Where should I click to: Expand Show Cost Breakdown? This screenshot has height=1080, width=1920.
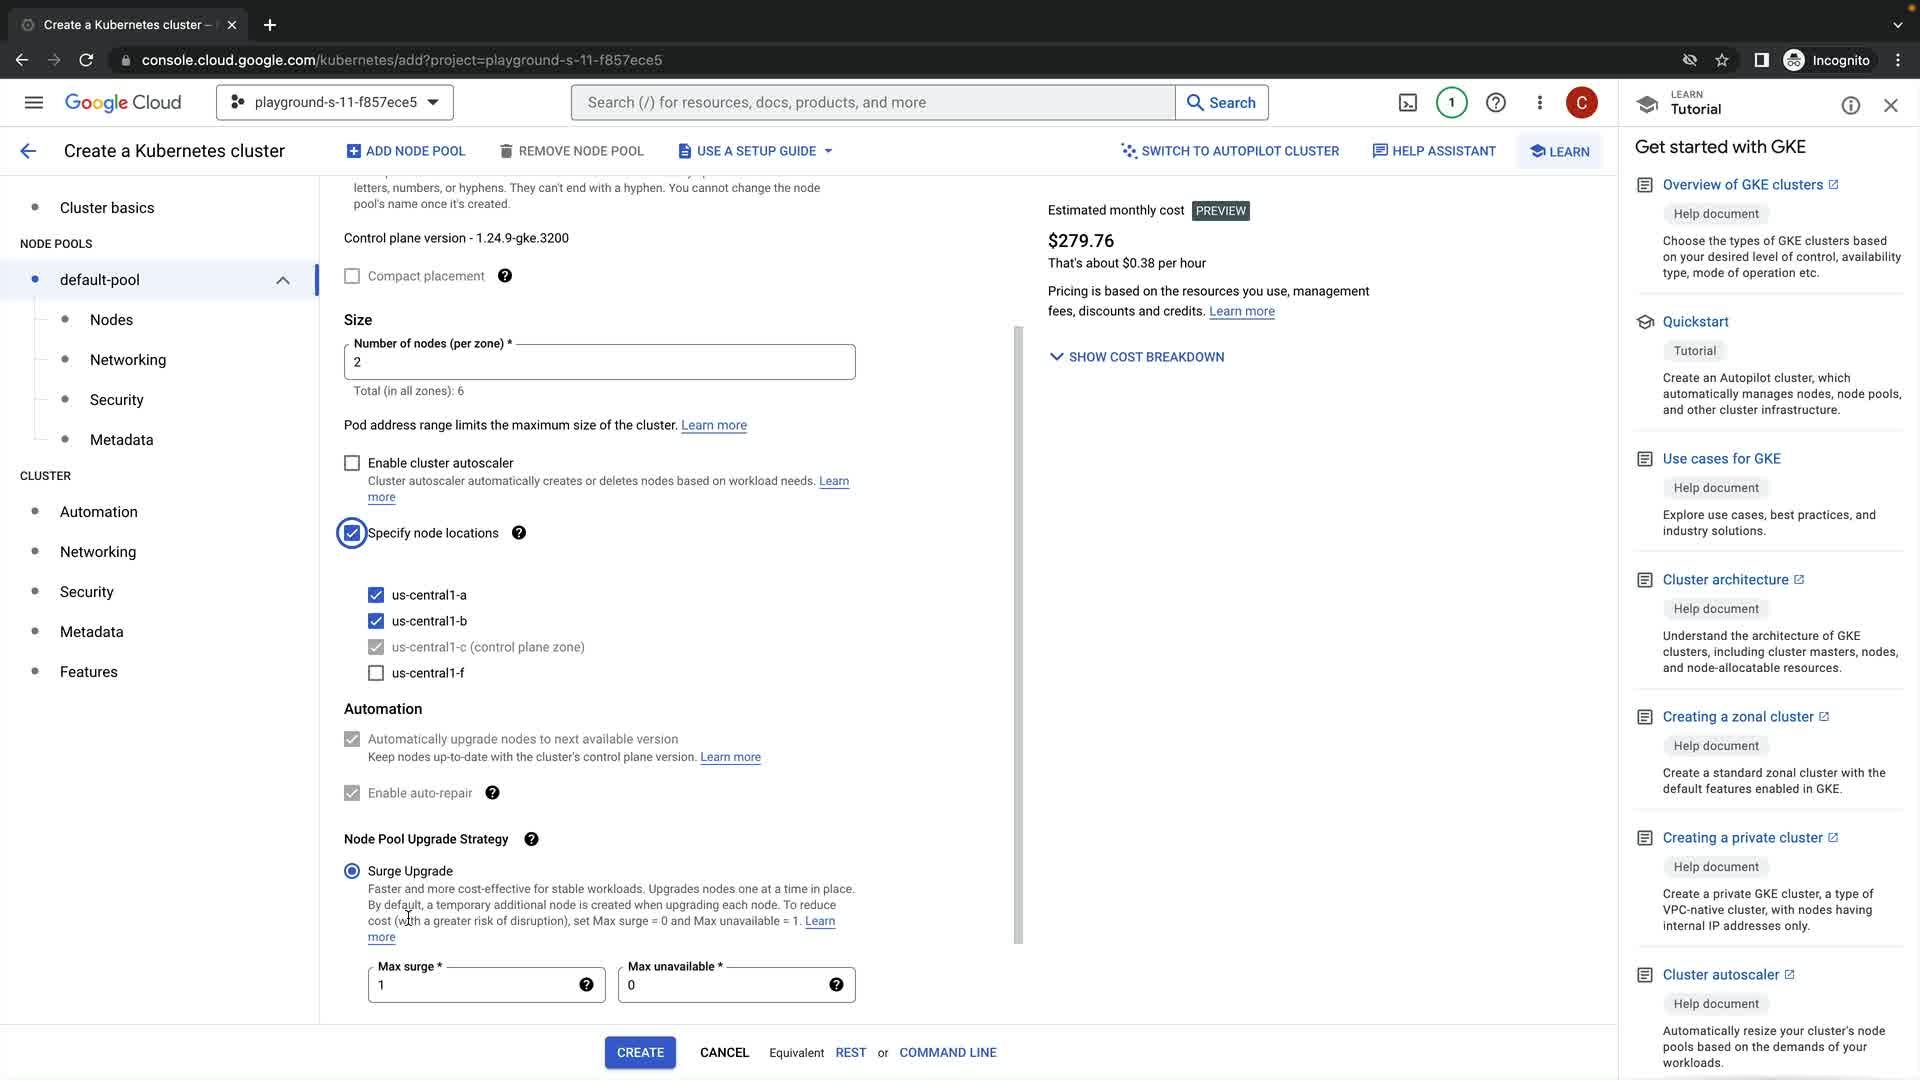1136,357
